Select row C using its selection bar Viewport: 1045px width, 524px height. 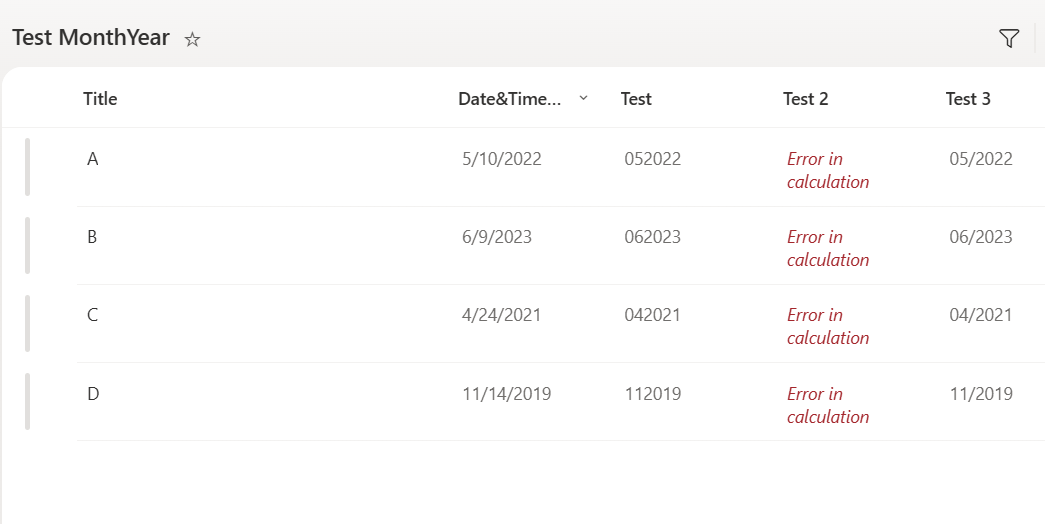pos(27,323)
